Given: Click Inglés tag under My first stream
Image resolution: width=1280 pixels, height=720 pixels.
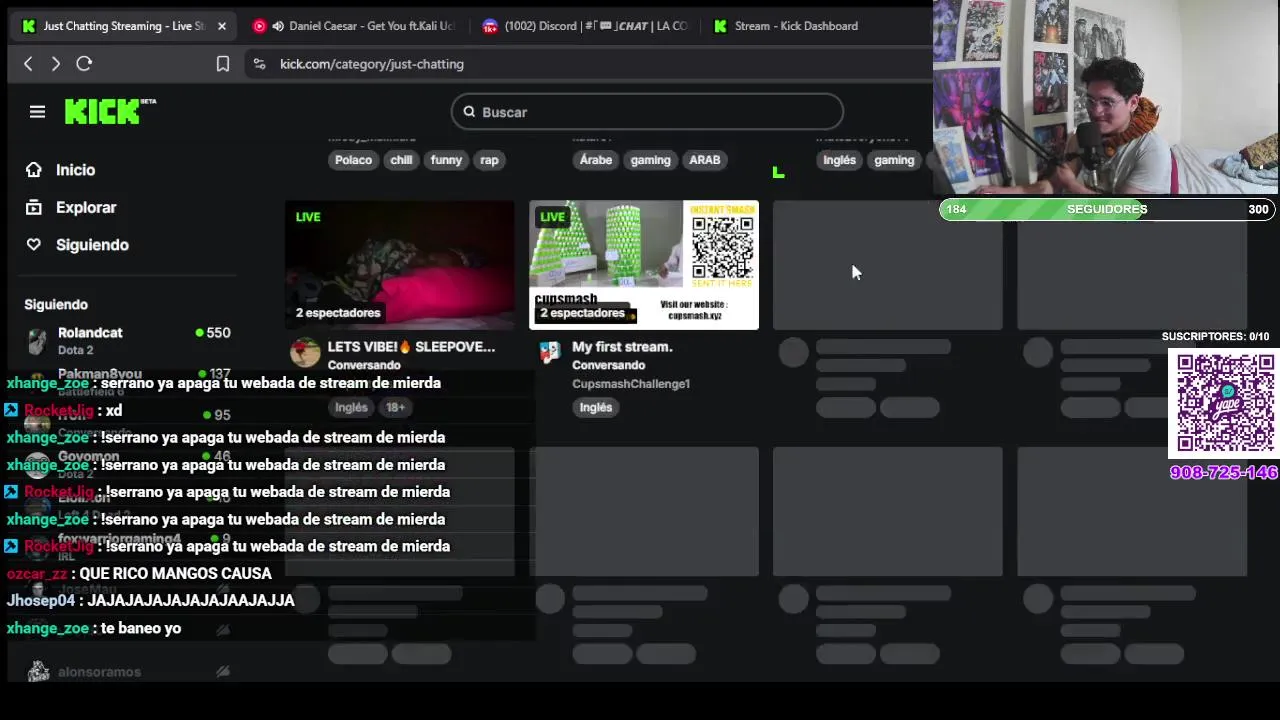Looking at the screenshot, I should [595, 407].
